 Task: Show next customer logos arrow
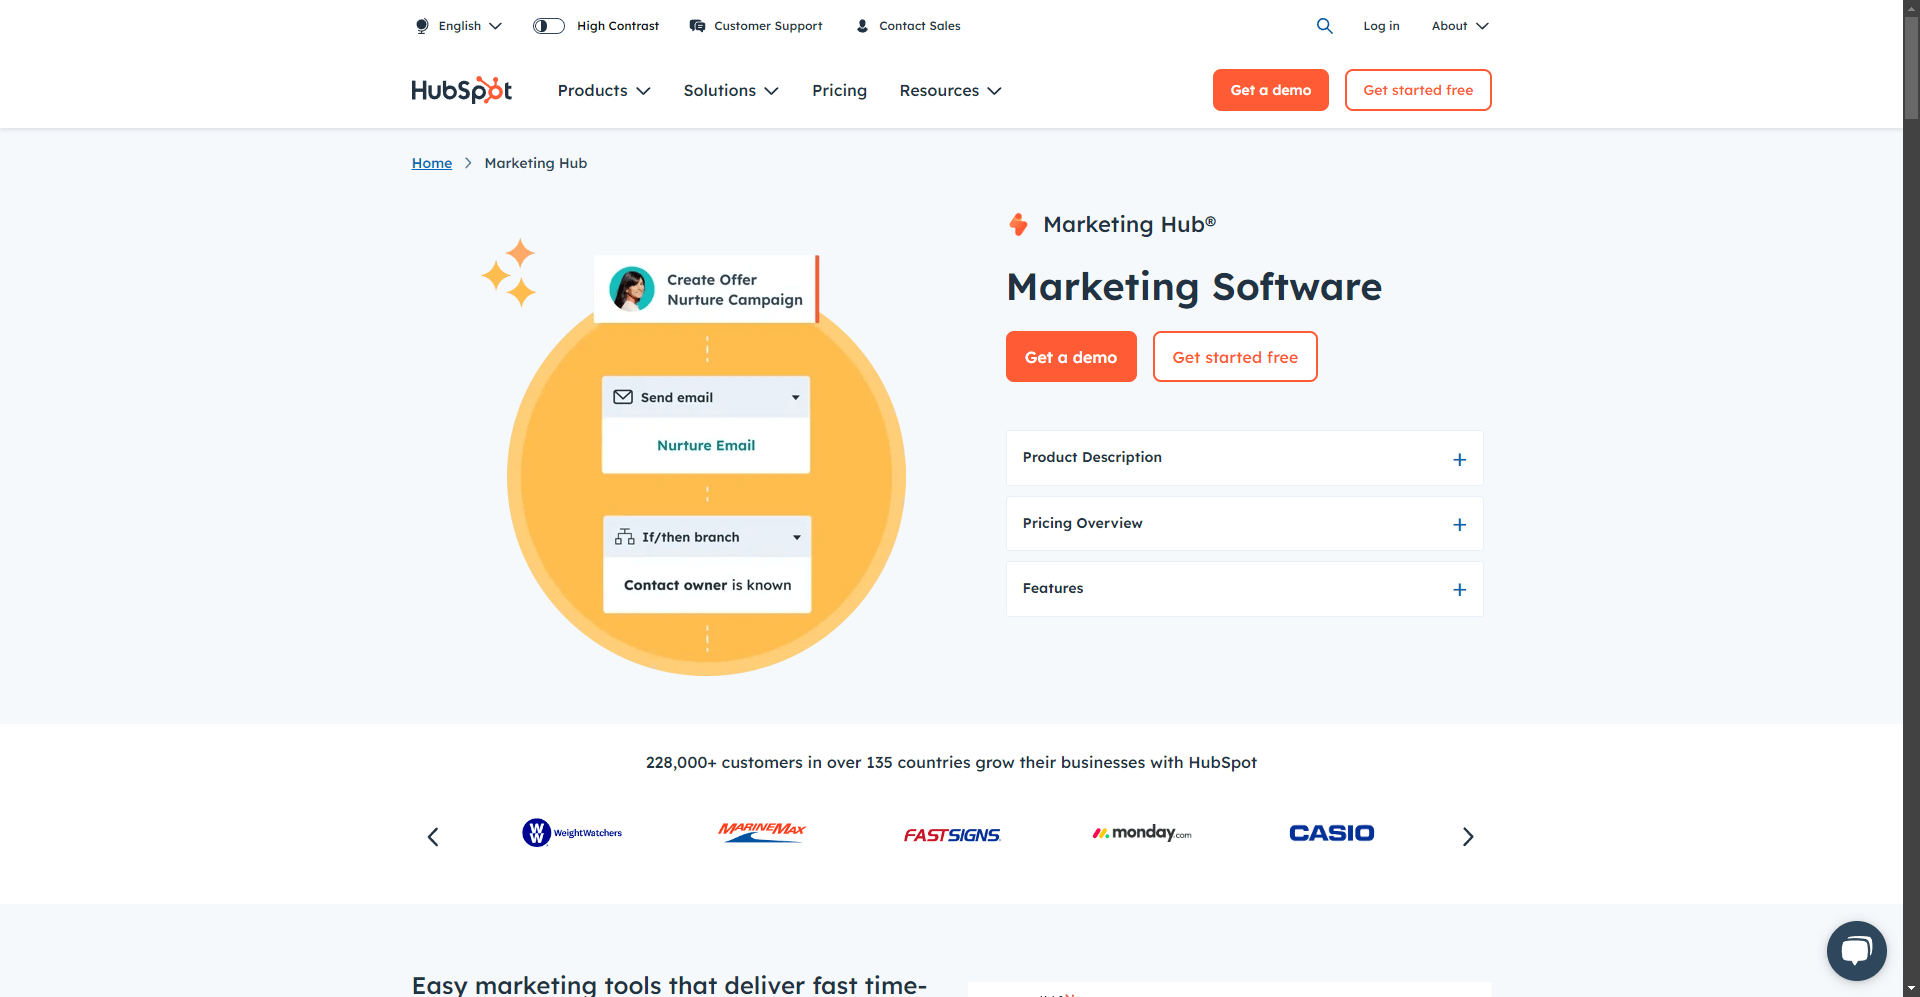[1468, 837]
